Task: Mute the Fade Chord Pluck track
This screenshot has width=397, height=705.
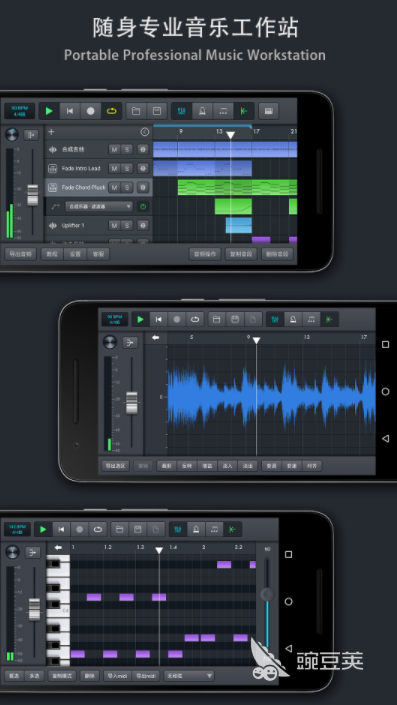Action: tap(114, 187)
